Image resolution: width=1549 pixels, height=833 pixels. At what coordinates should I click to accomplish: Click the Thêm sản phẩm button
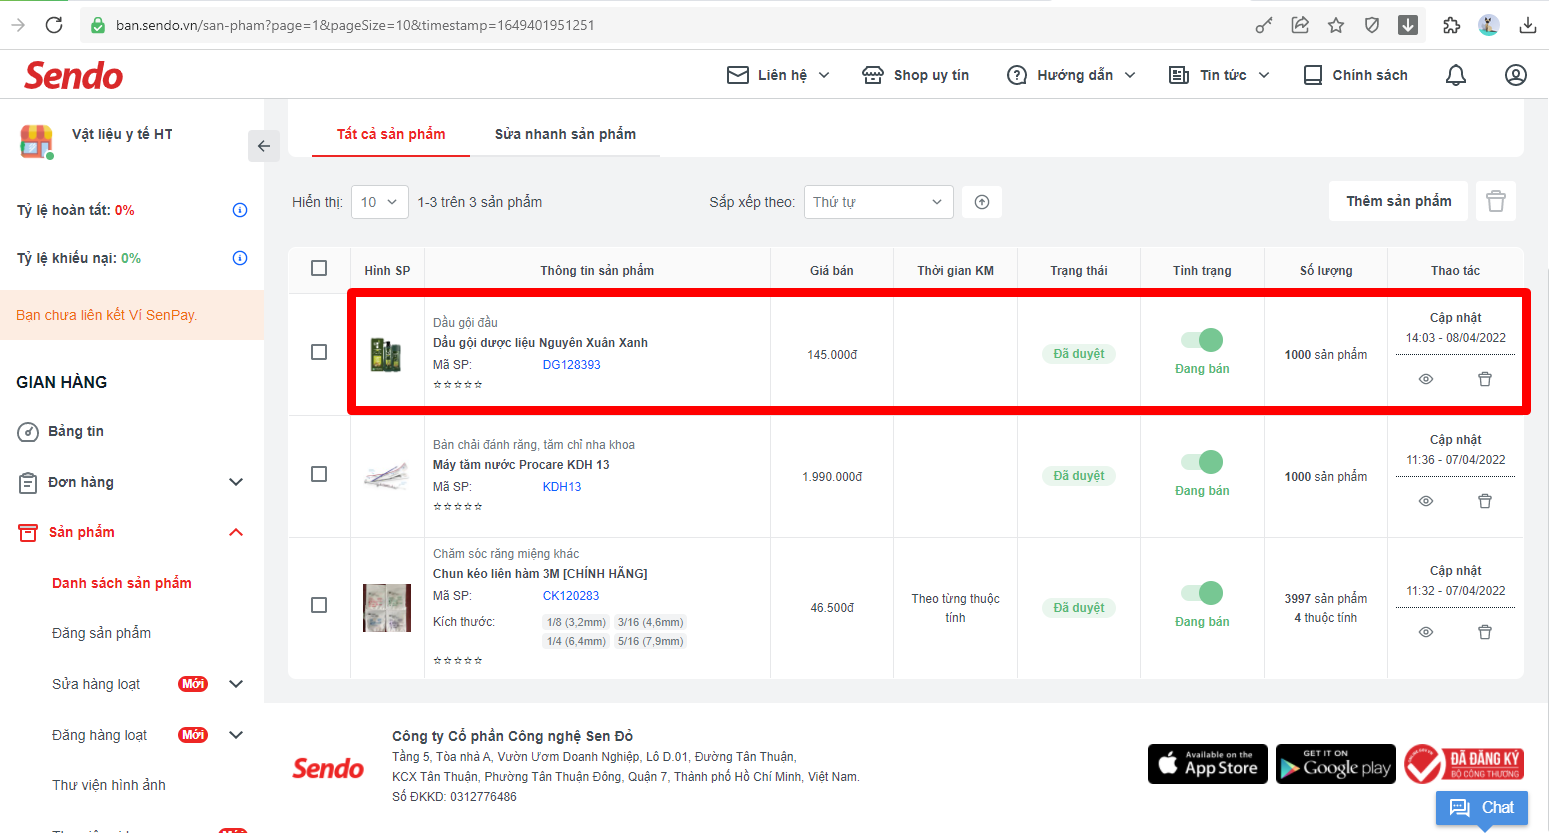click(x=1398, y=201)
